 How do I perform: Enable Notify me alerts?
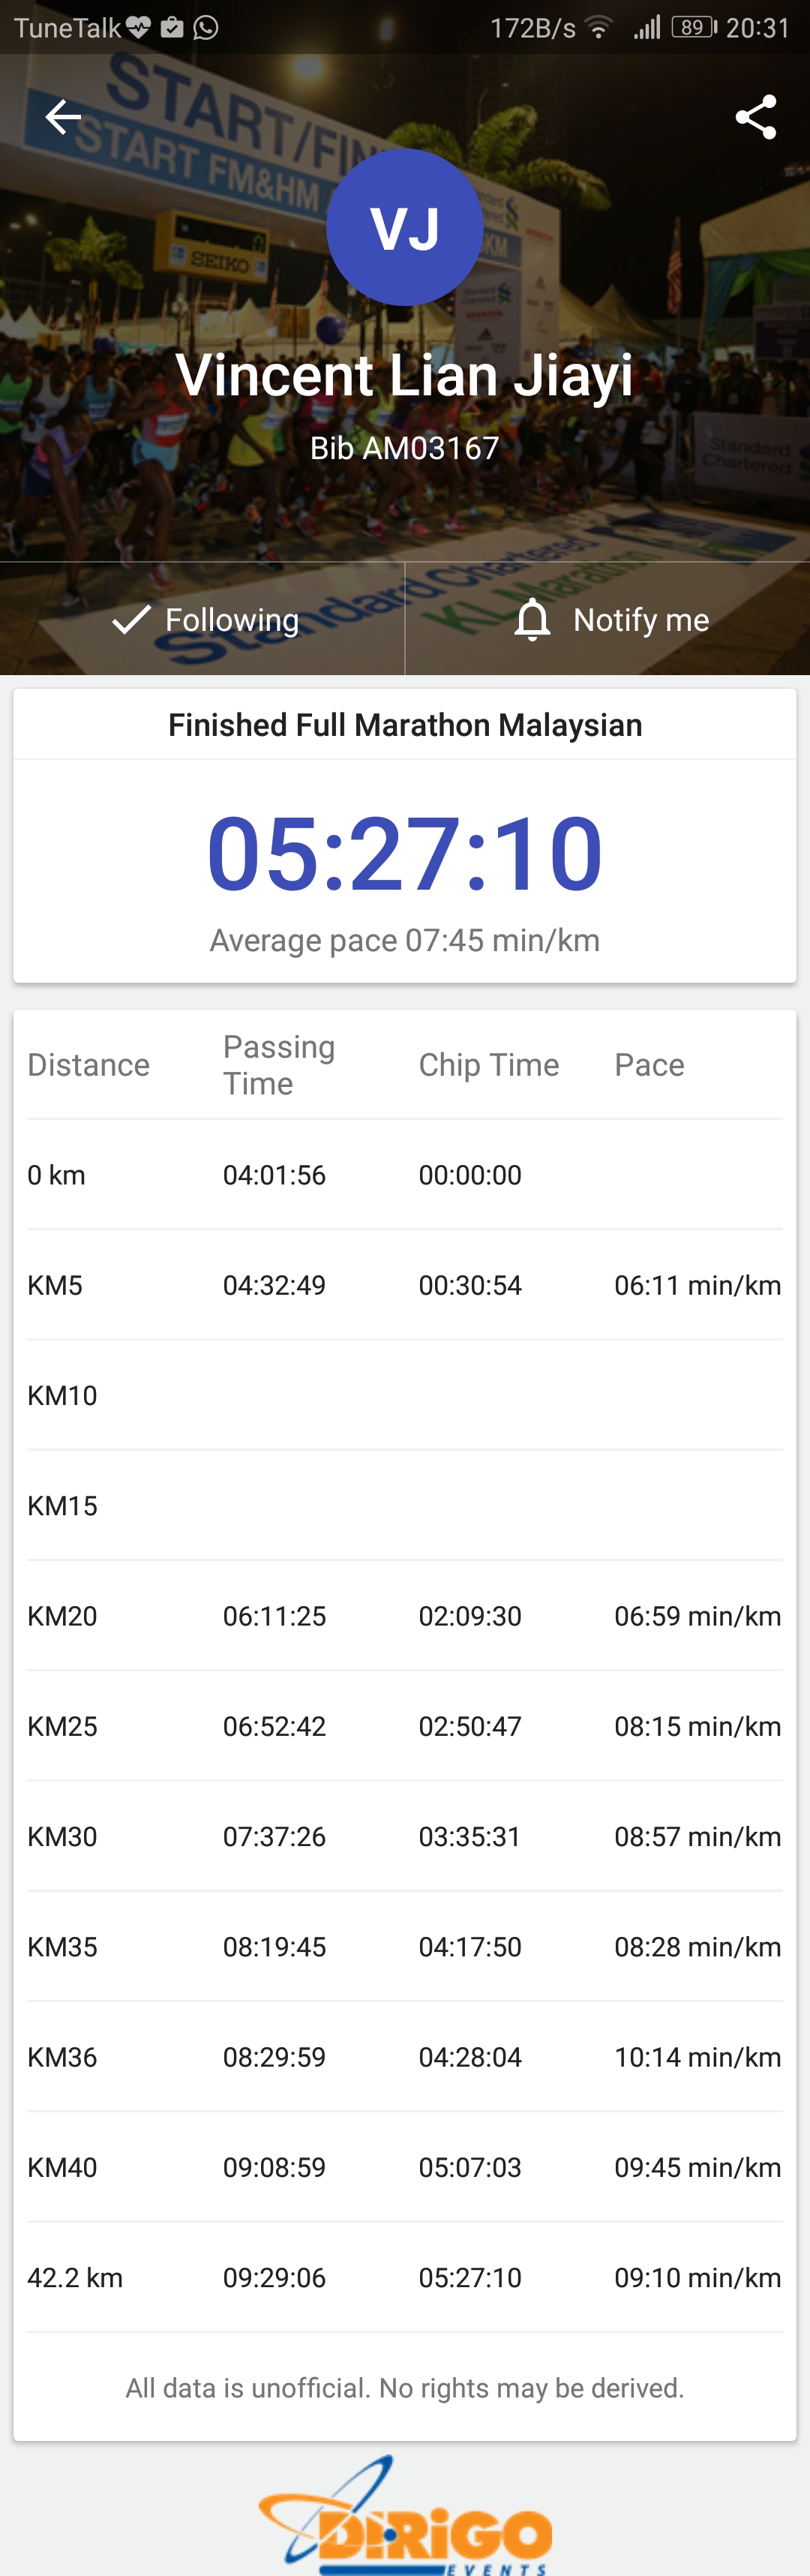coord(608,619)
